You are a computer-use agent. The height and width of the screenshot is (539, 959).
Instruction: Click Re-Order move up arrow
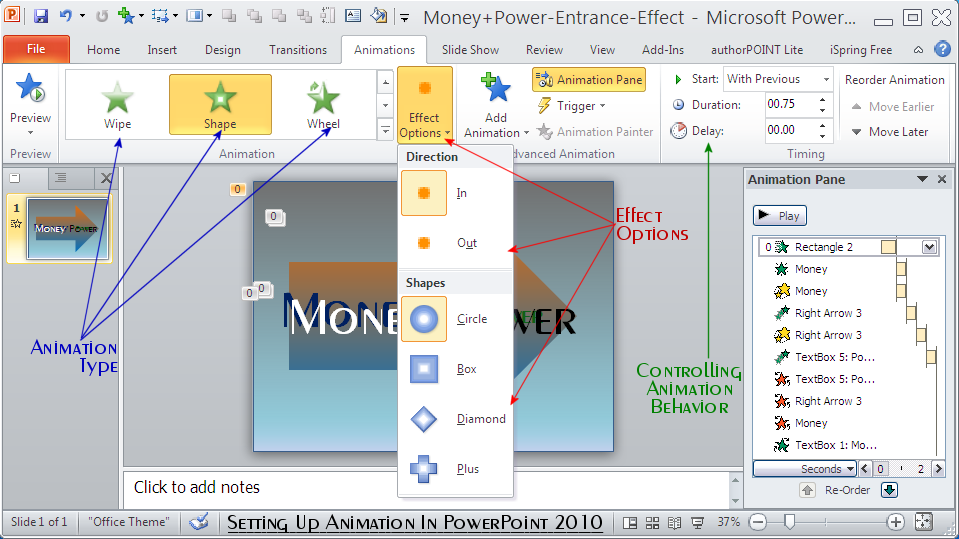click(807, 490)
